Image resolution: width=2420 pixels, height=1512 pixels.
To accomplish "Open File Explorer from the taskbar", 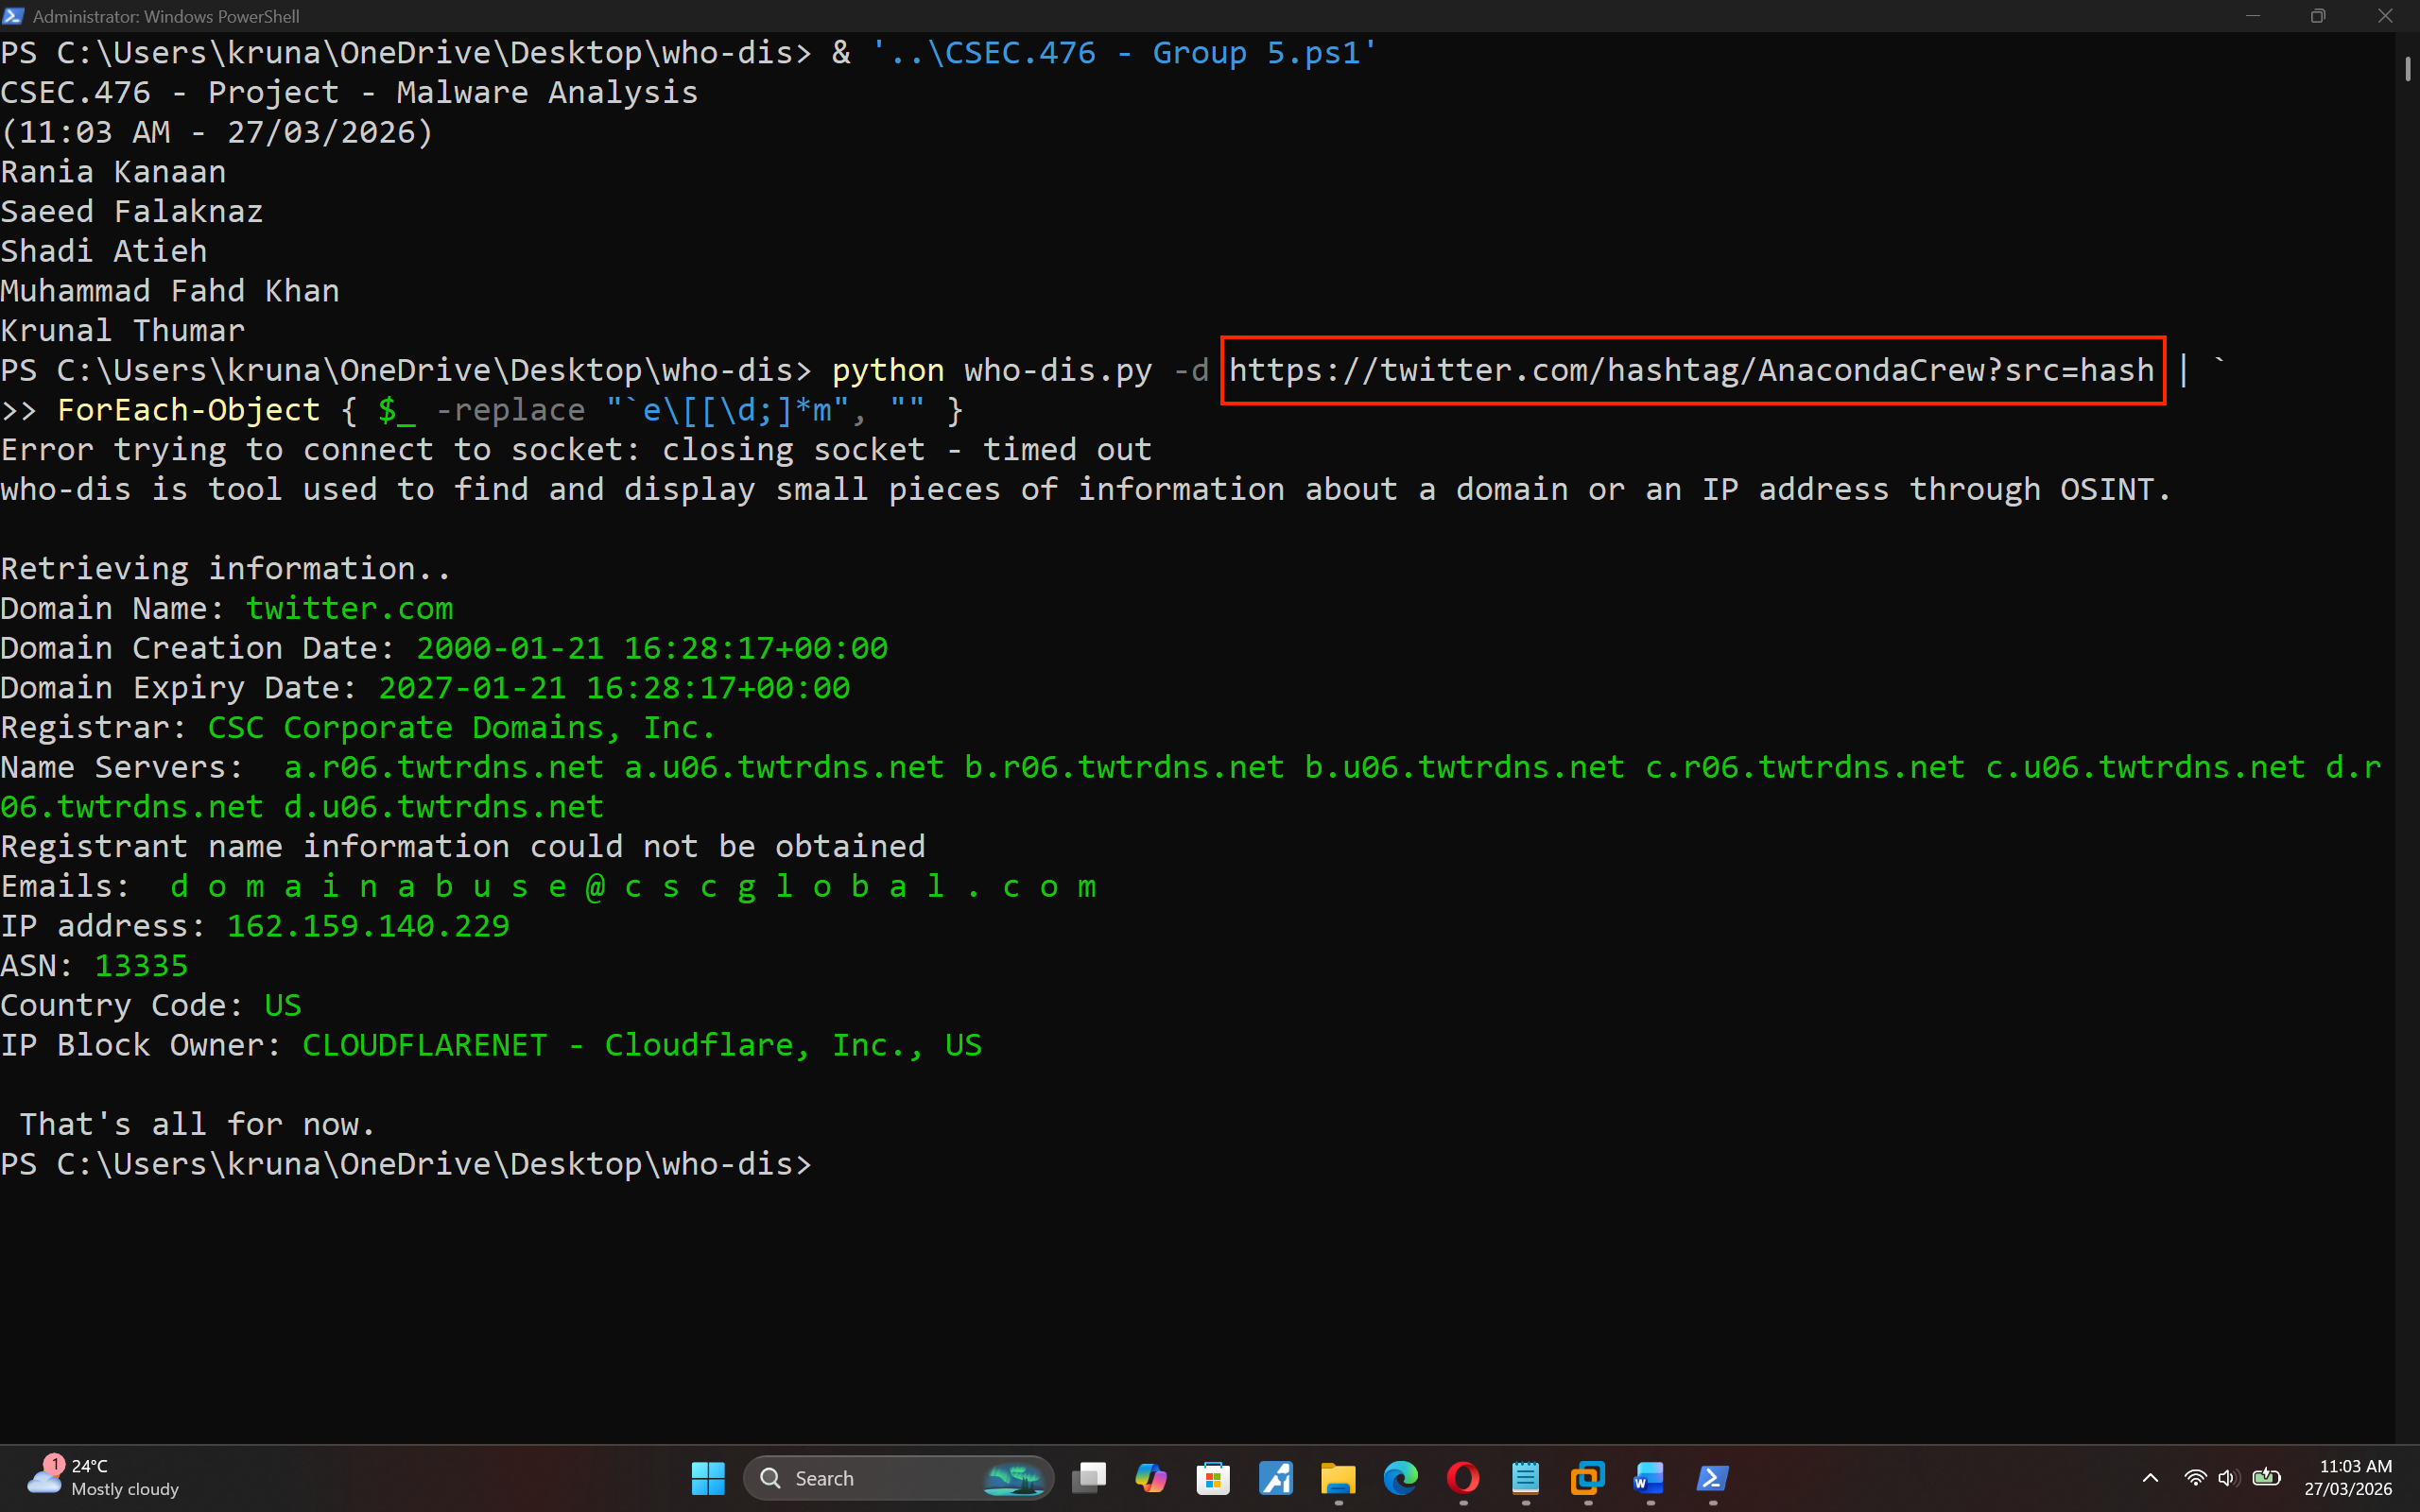I will point(1338,1478).
